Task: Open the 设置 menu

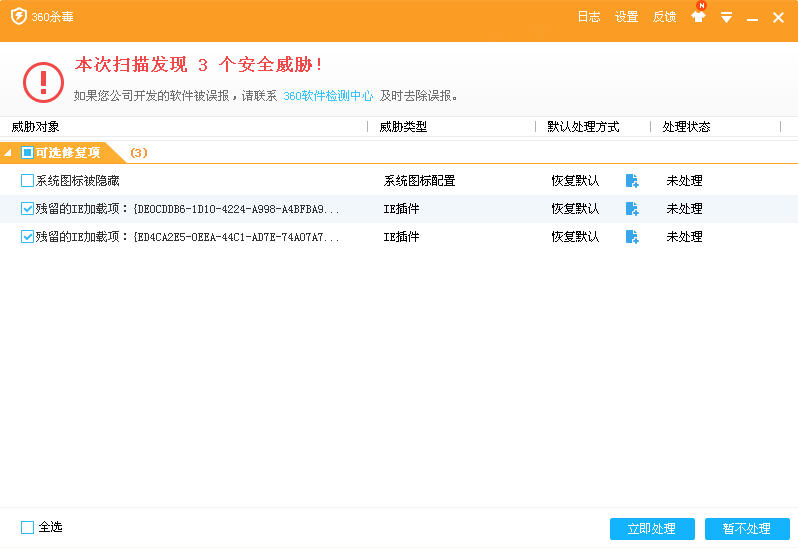Action: point(626,17)
